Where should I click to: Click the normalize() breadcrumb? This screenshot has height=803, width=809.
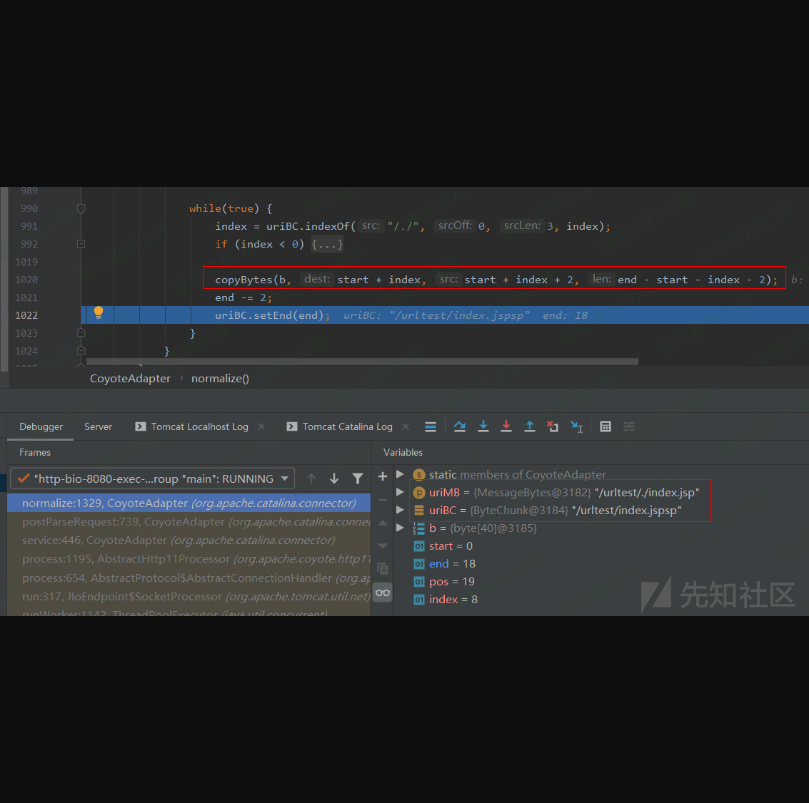[x=220, y=378]
